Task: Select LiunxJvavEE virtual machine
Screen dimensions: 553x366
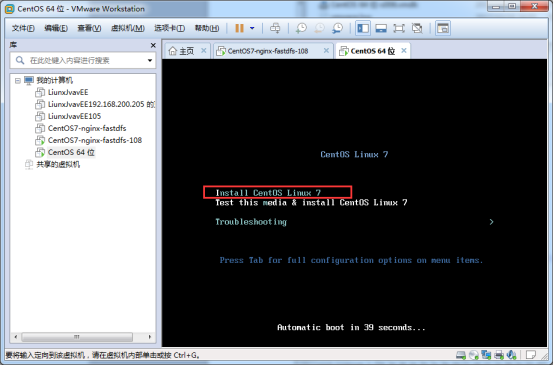Action: pos(68,92)
